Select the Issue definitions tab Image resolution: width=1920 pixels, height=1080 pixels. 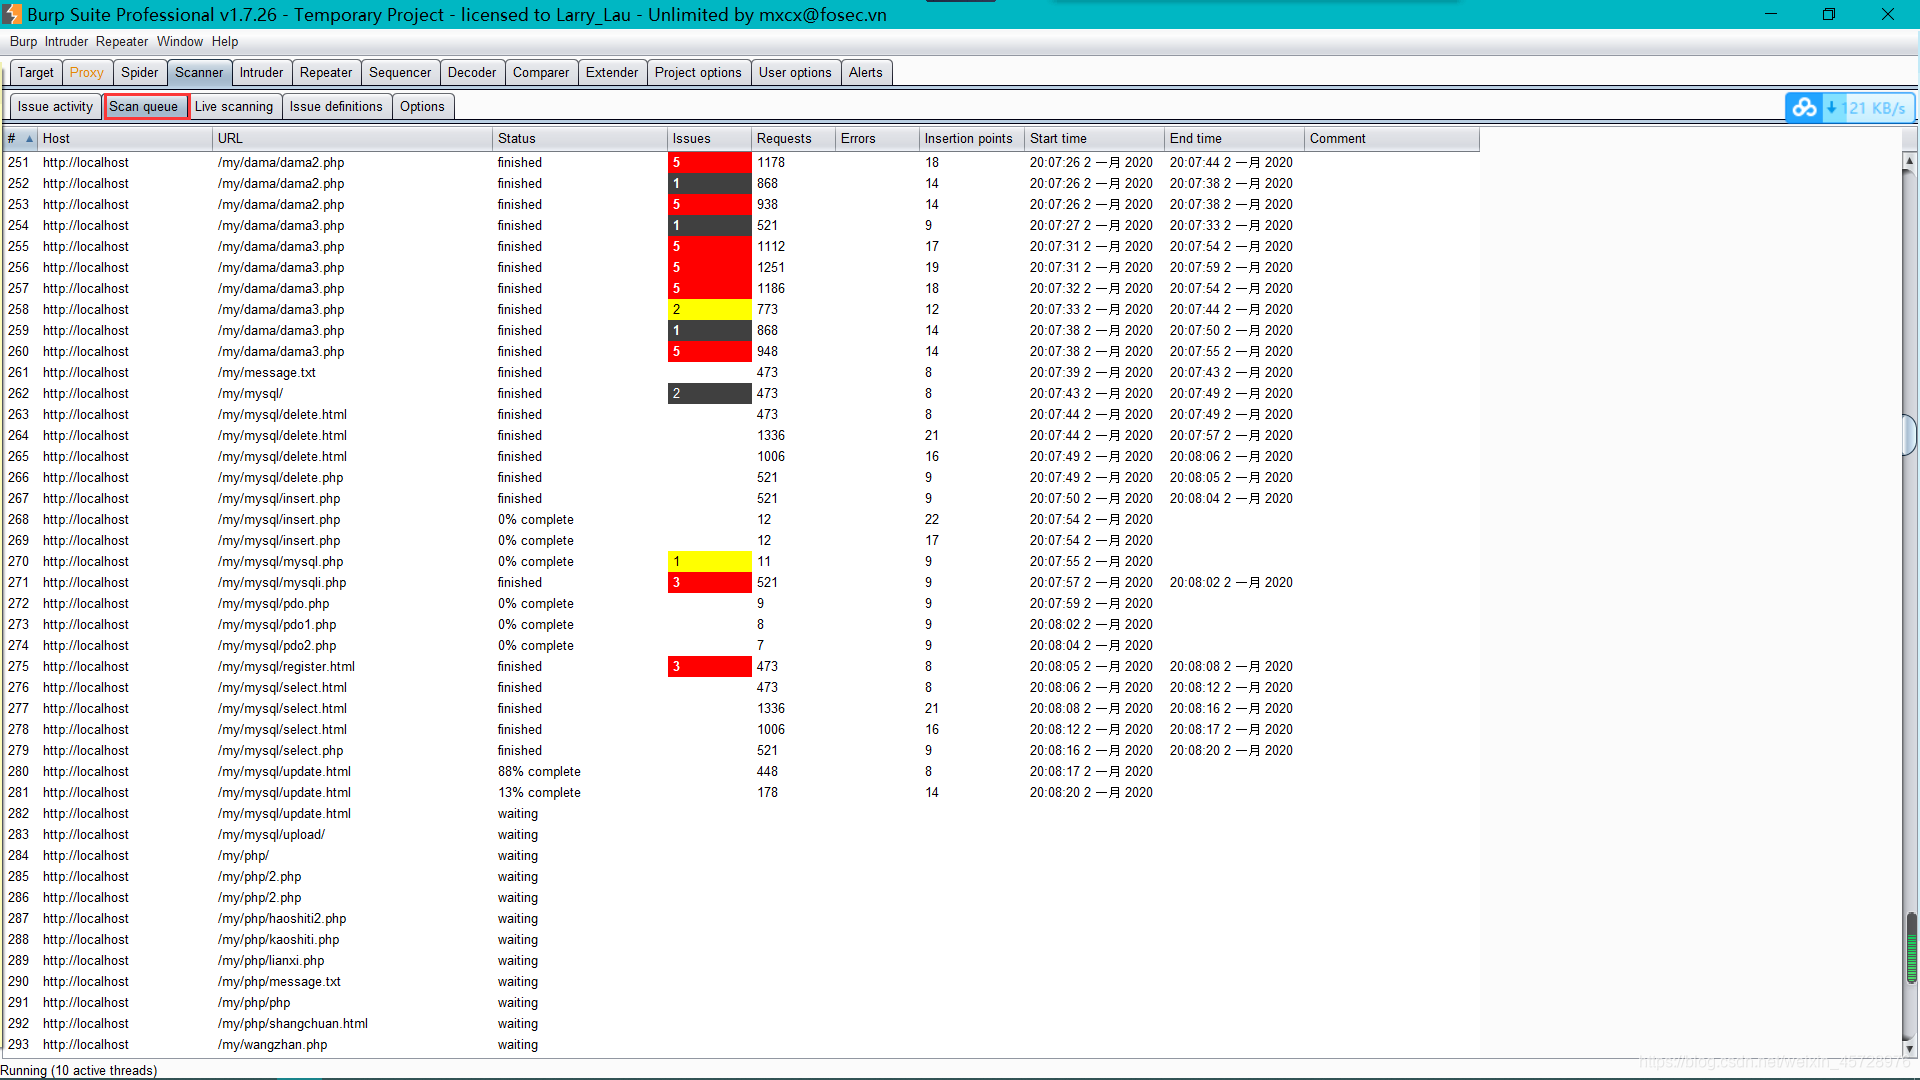pos(335,105)
